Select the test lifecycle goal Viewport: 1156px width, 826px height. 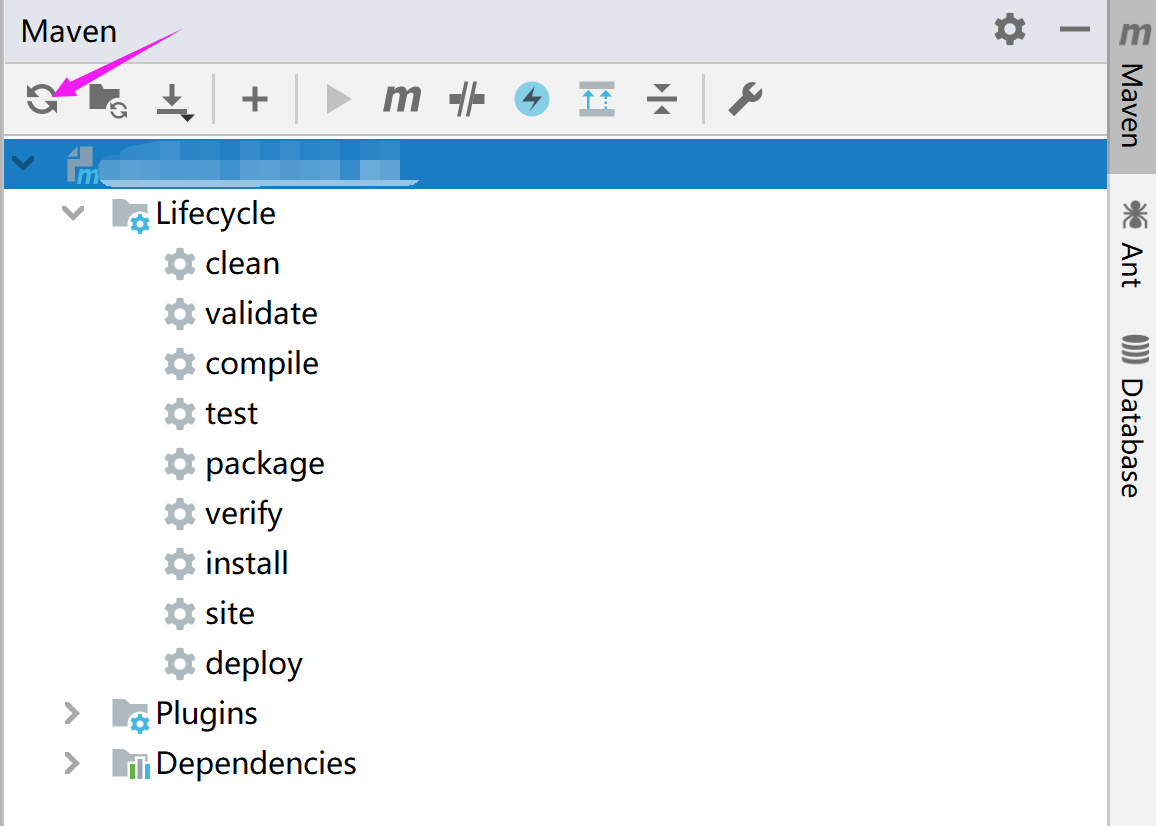(x=231, y=414)
